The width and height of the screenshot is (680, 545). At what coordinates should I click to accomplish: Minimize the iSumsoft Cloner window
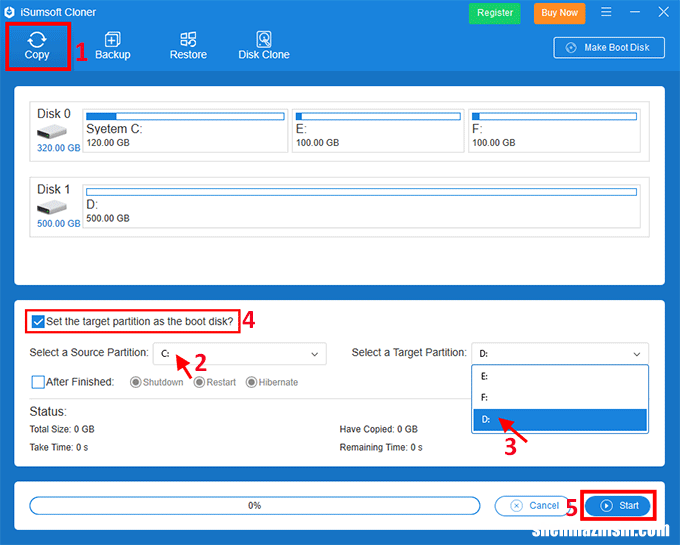point(635,12)
